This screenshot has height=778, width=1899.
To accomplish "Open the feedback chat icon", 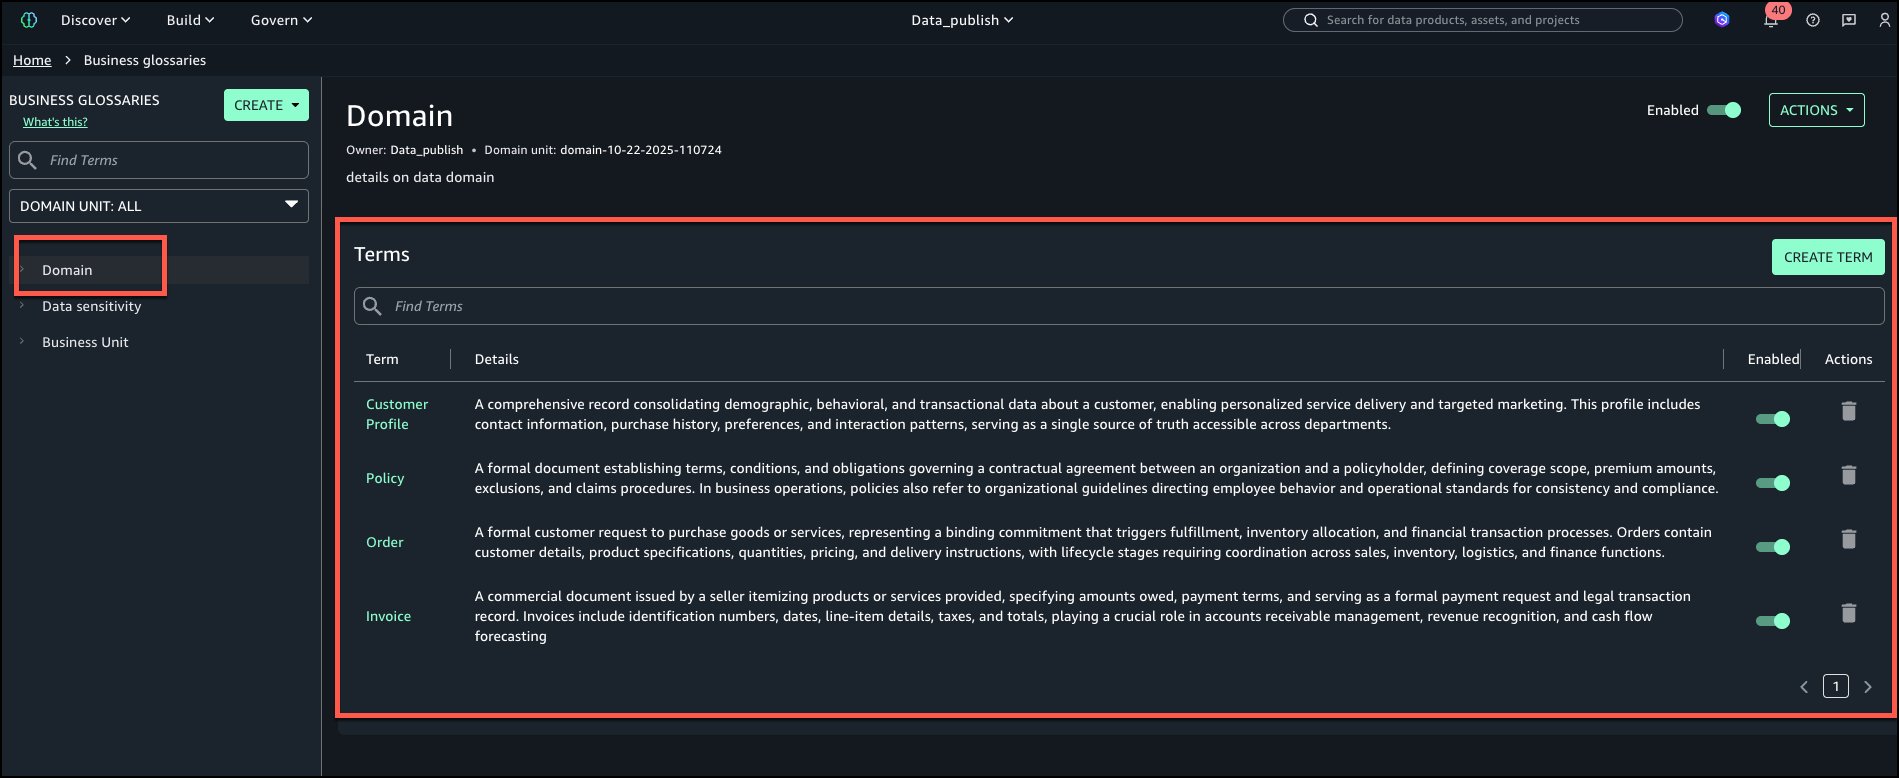I will pos(1849,20).
